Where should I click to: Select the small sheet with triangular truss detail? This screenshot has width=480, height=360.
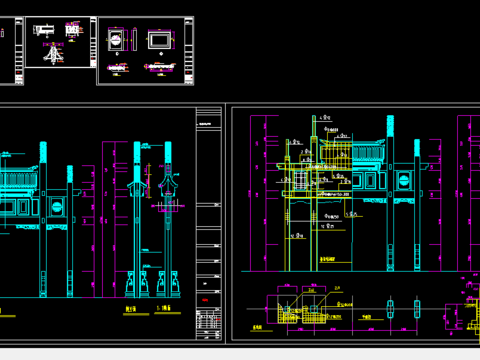[x=61, y=42]
